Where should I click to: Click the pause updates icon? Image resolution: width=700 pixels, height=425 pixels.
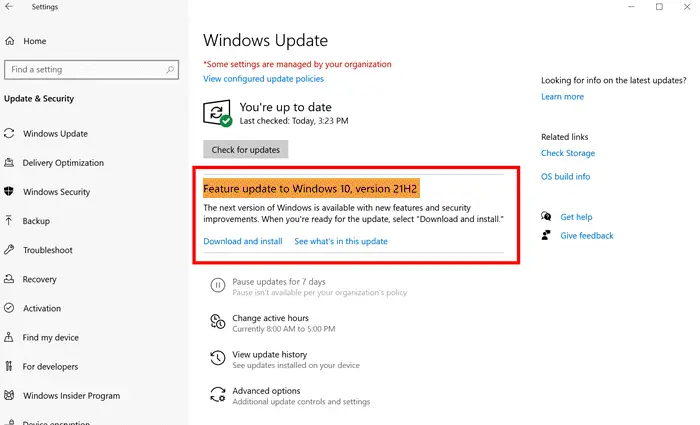(x=218, y=285)
